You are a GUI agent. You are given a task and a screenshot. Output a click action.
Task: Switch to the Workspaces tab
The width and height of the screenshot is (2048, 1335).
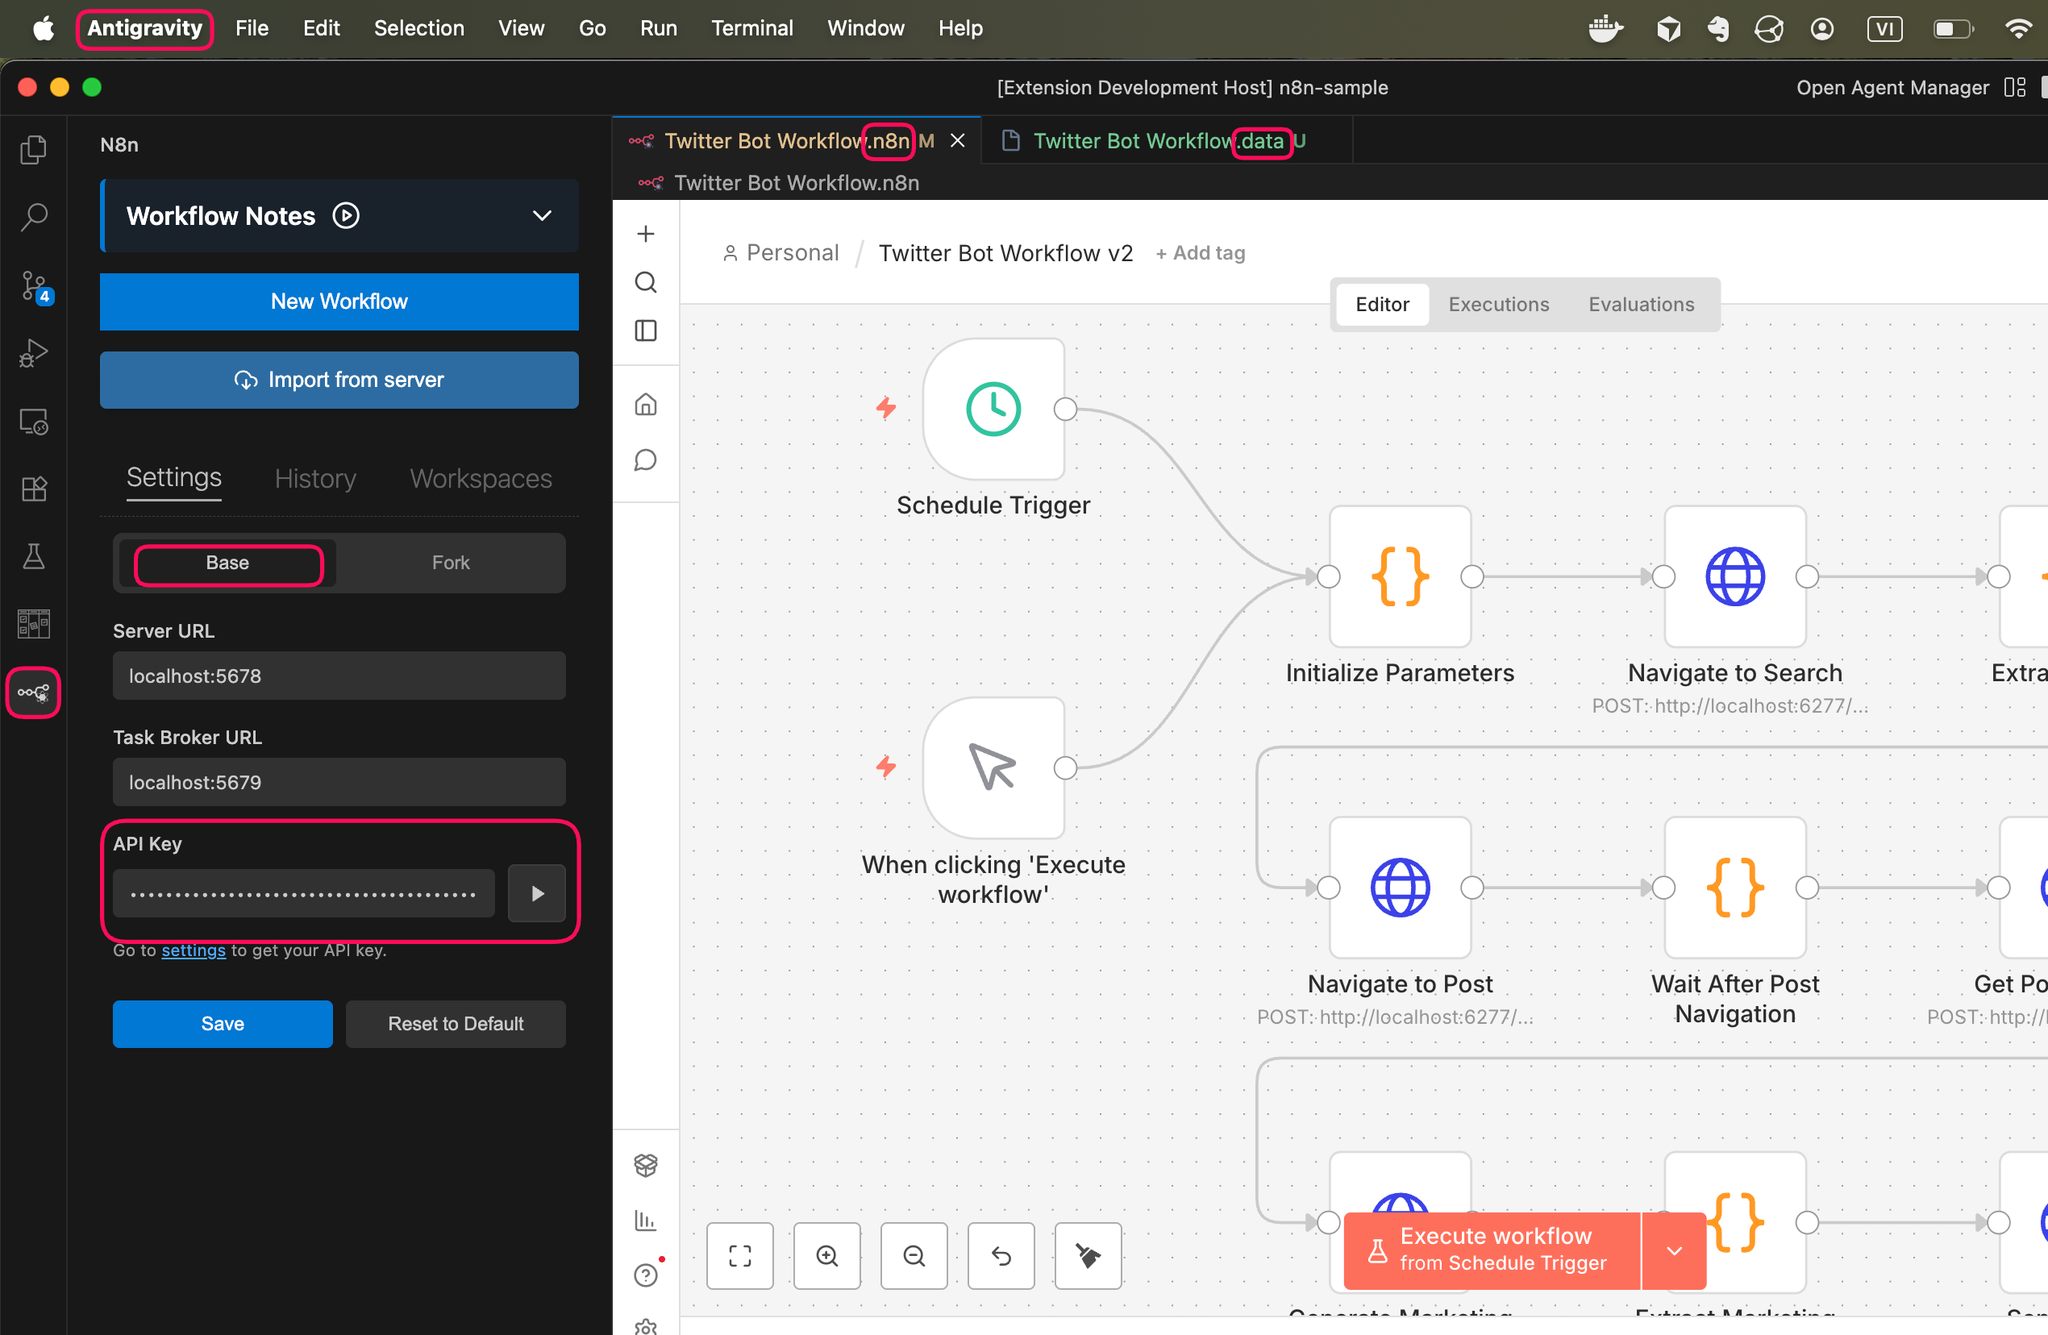pos(481,478)
